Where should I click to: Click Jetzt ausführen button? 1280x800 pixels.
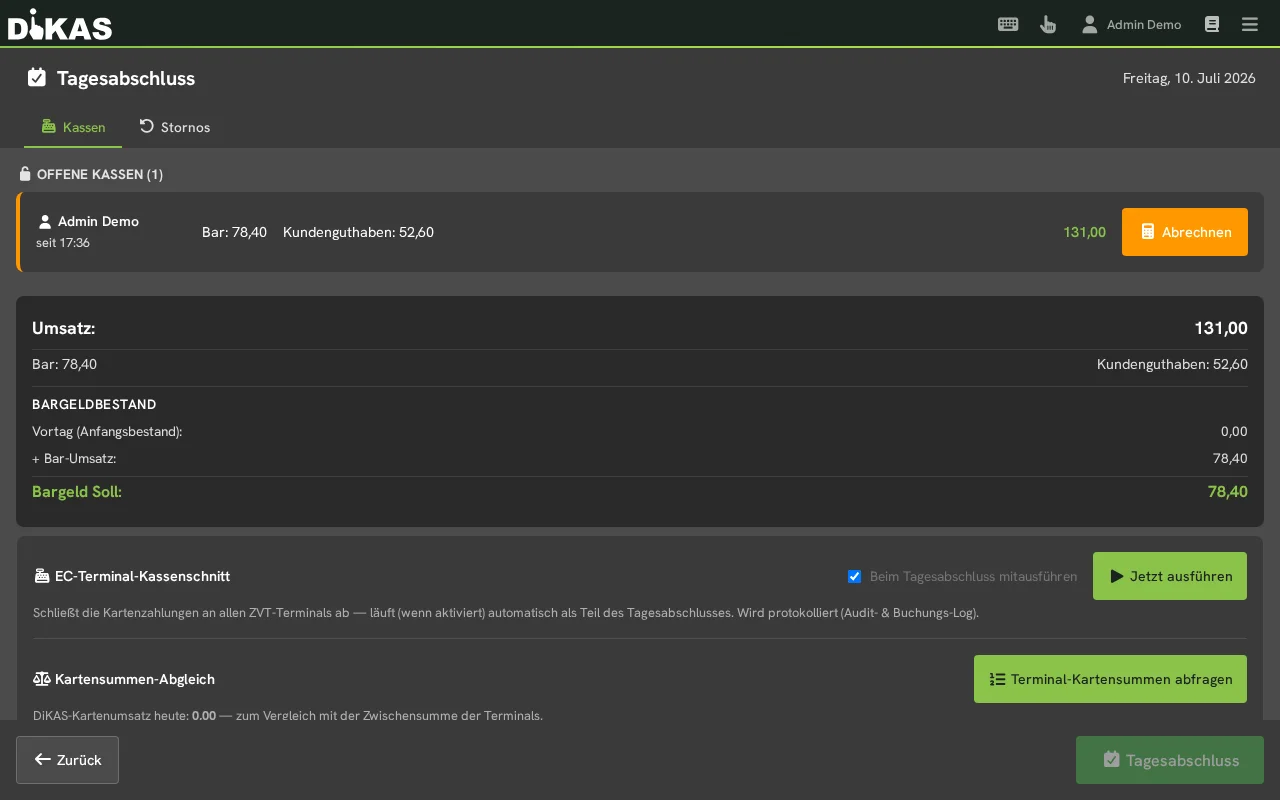(1170, 576)
